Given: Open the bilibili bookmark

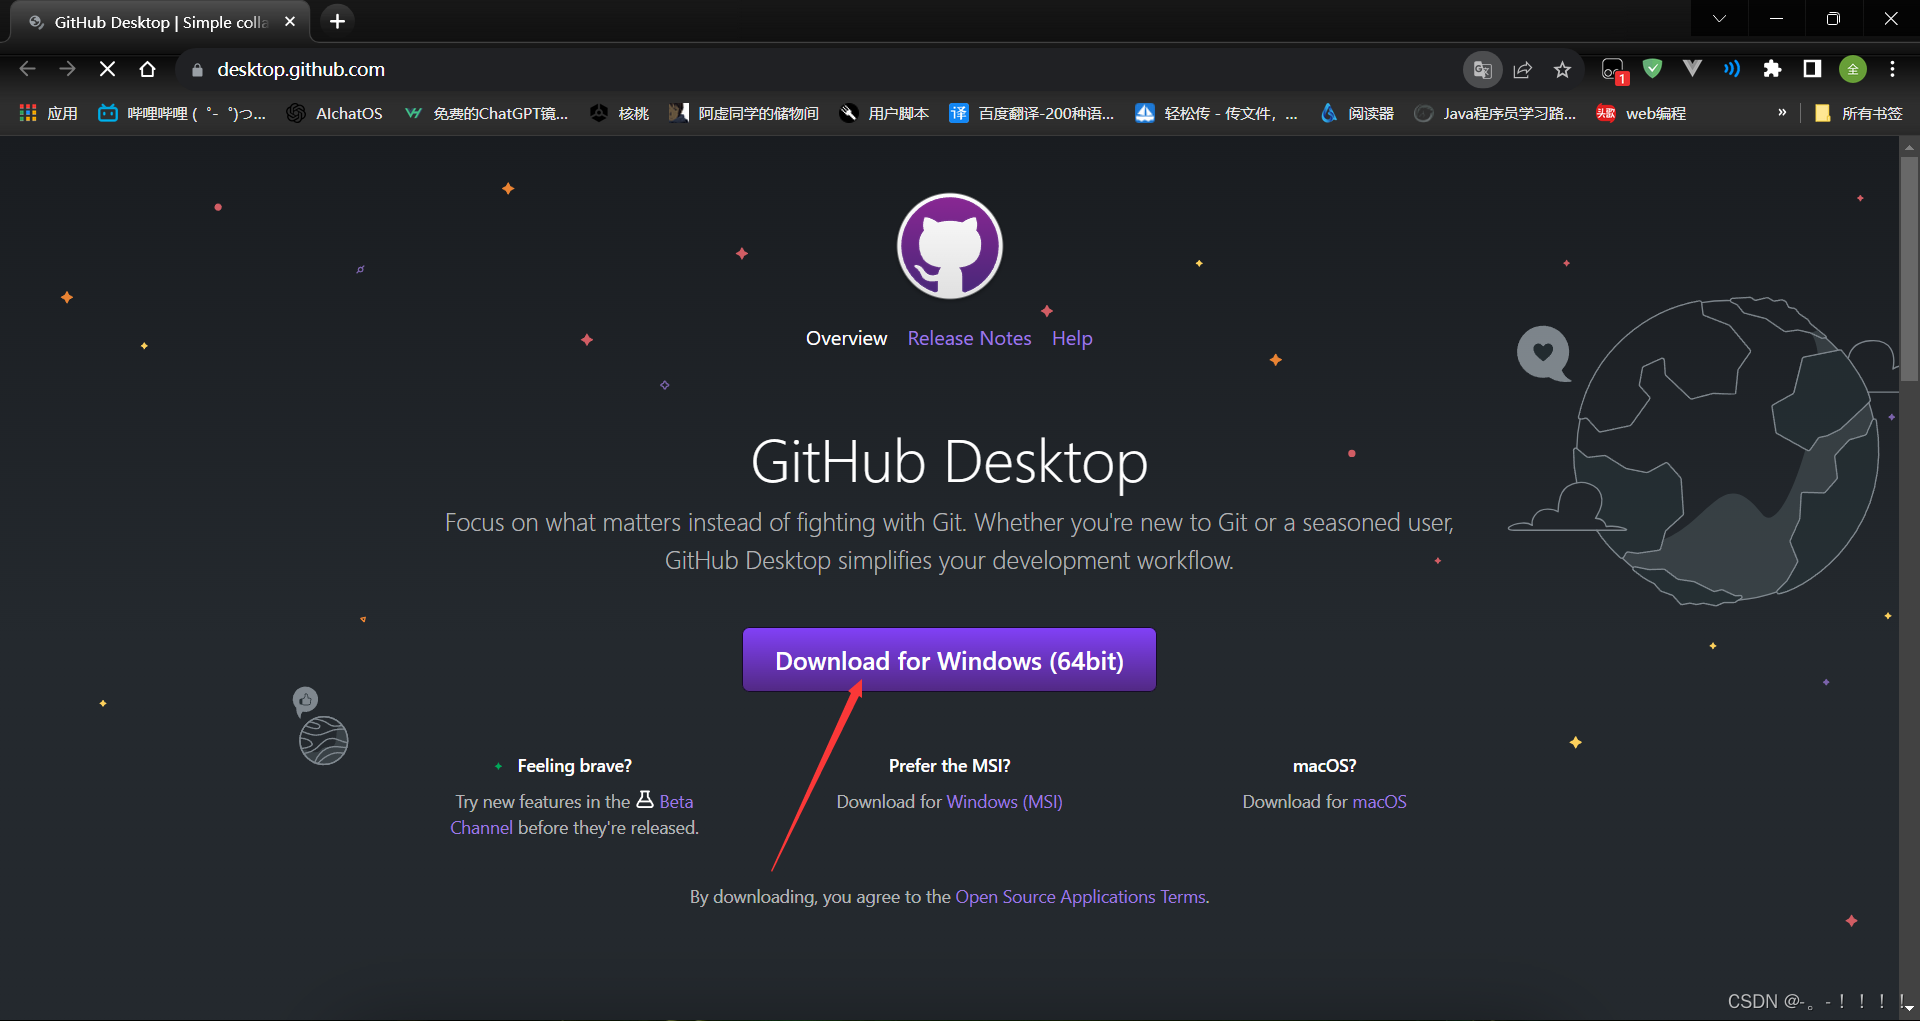Looking at the screenshot, I should click(182, 113).
